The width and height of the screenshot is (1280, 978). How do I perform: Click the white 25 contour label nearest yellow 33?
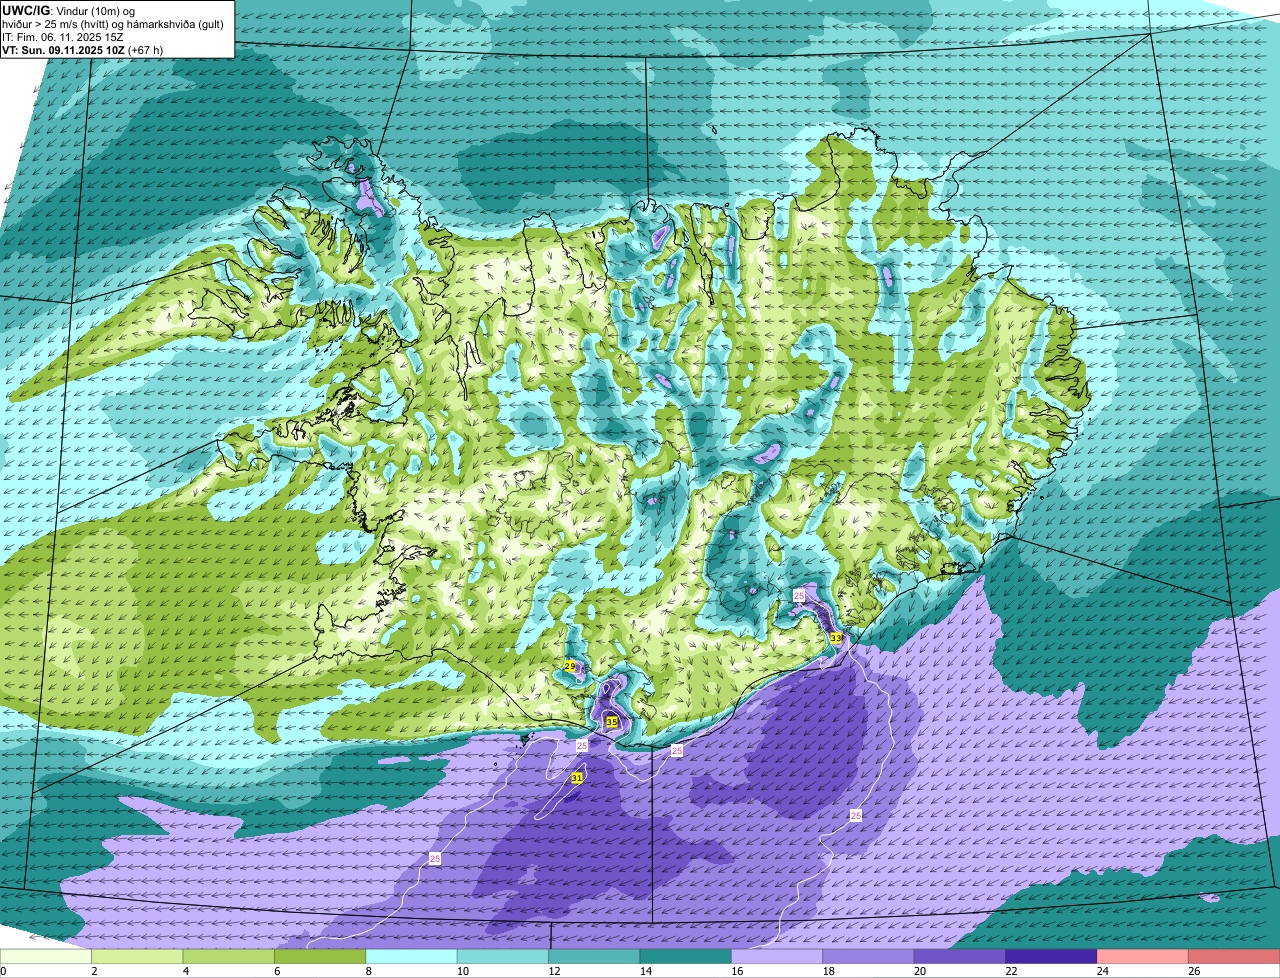tap(799, 595)
